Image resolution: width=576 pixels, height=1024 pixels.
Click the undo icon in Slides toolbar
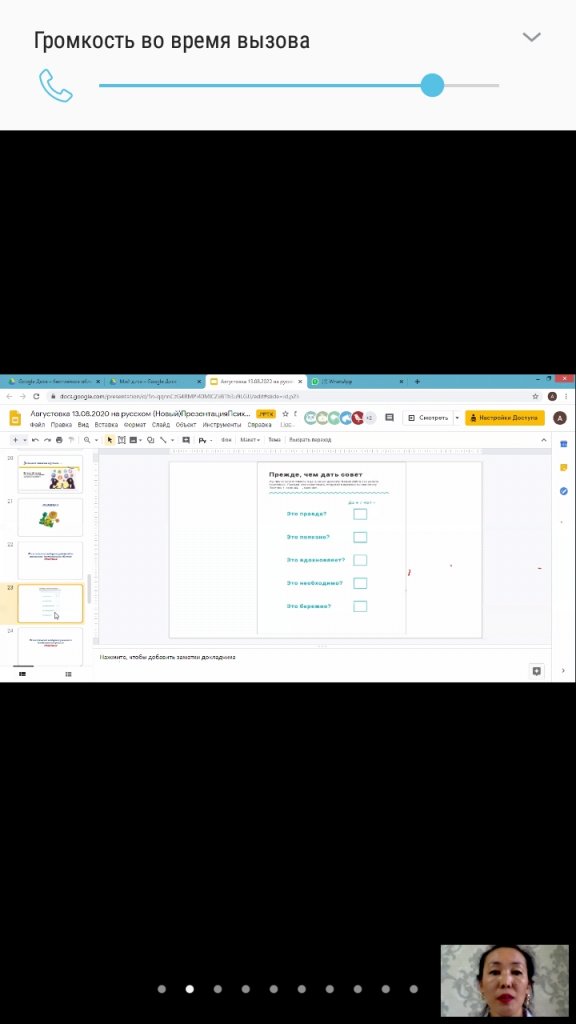[x=35, y=440]
